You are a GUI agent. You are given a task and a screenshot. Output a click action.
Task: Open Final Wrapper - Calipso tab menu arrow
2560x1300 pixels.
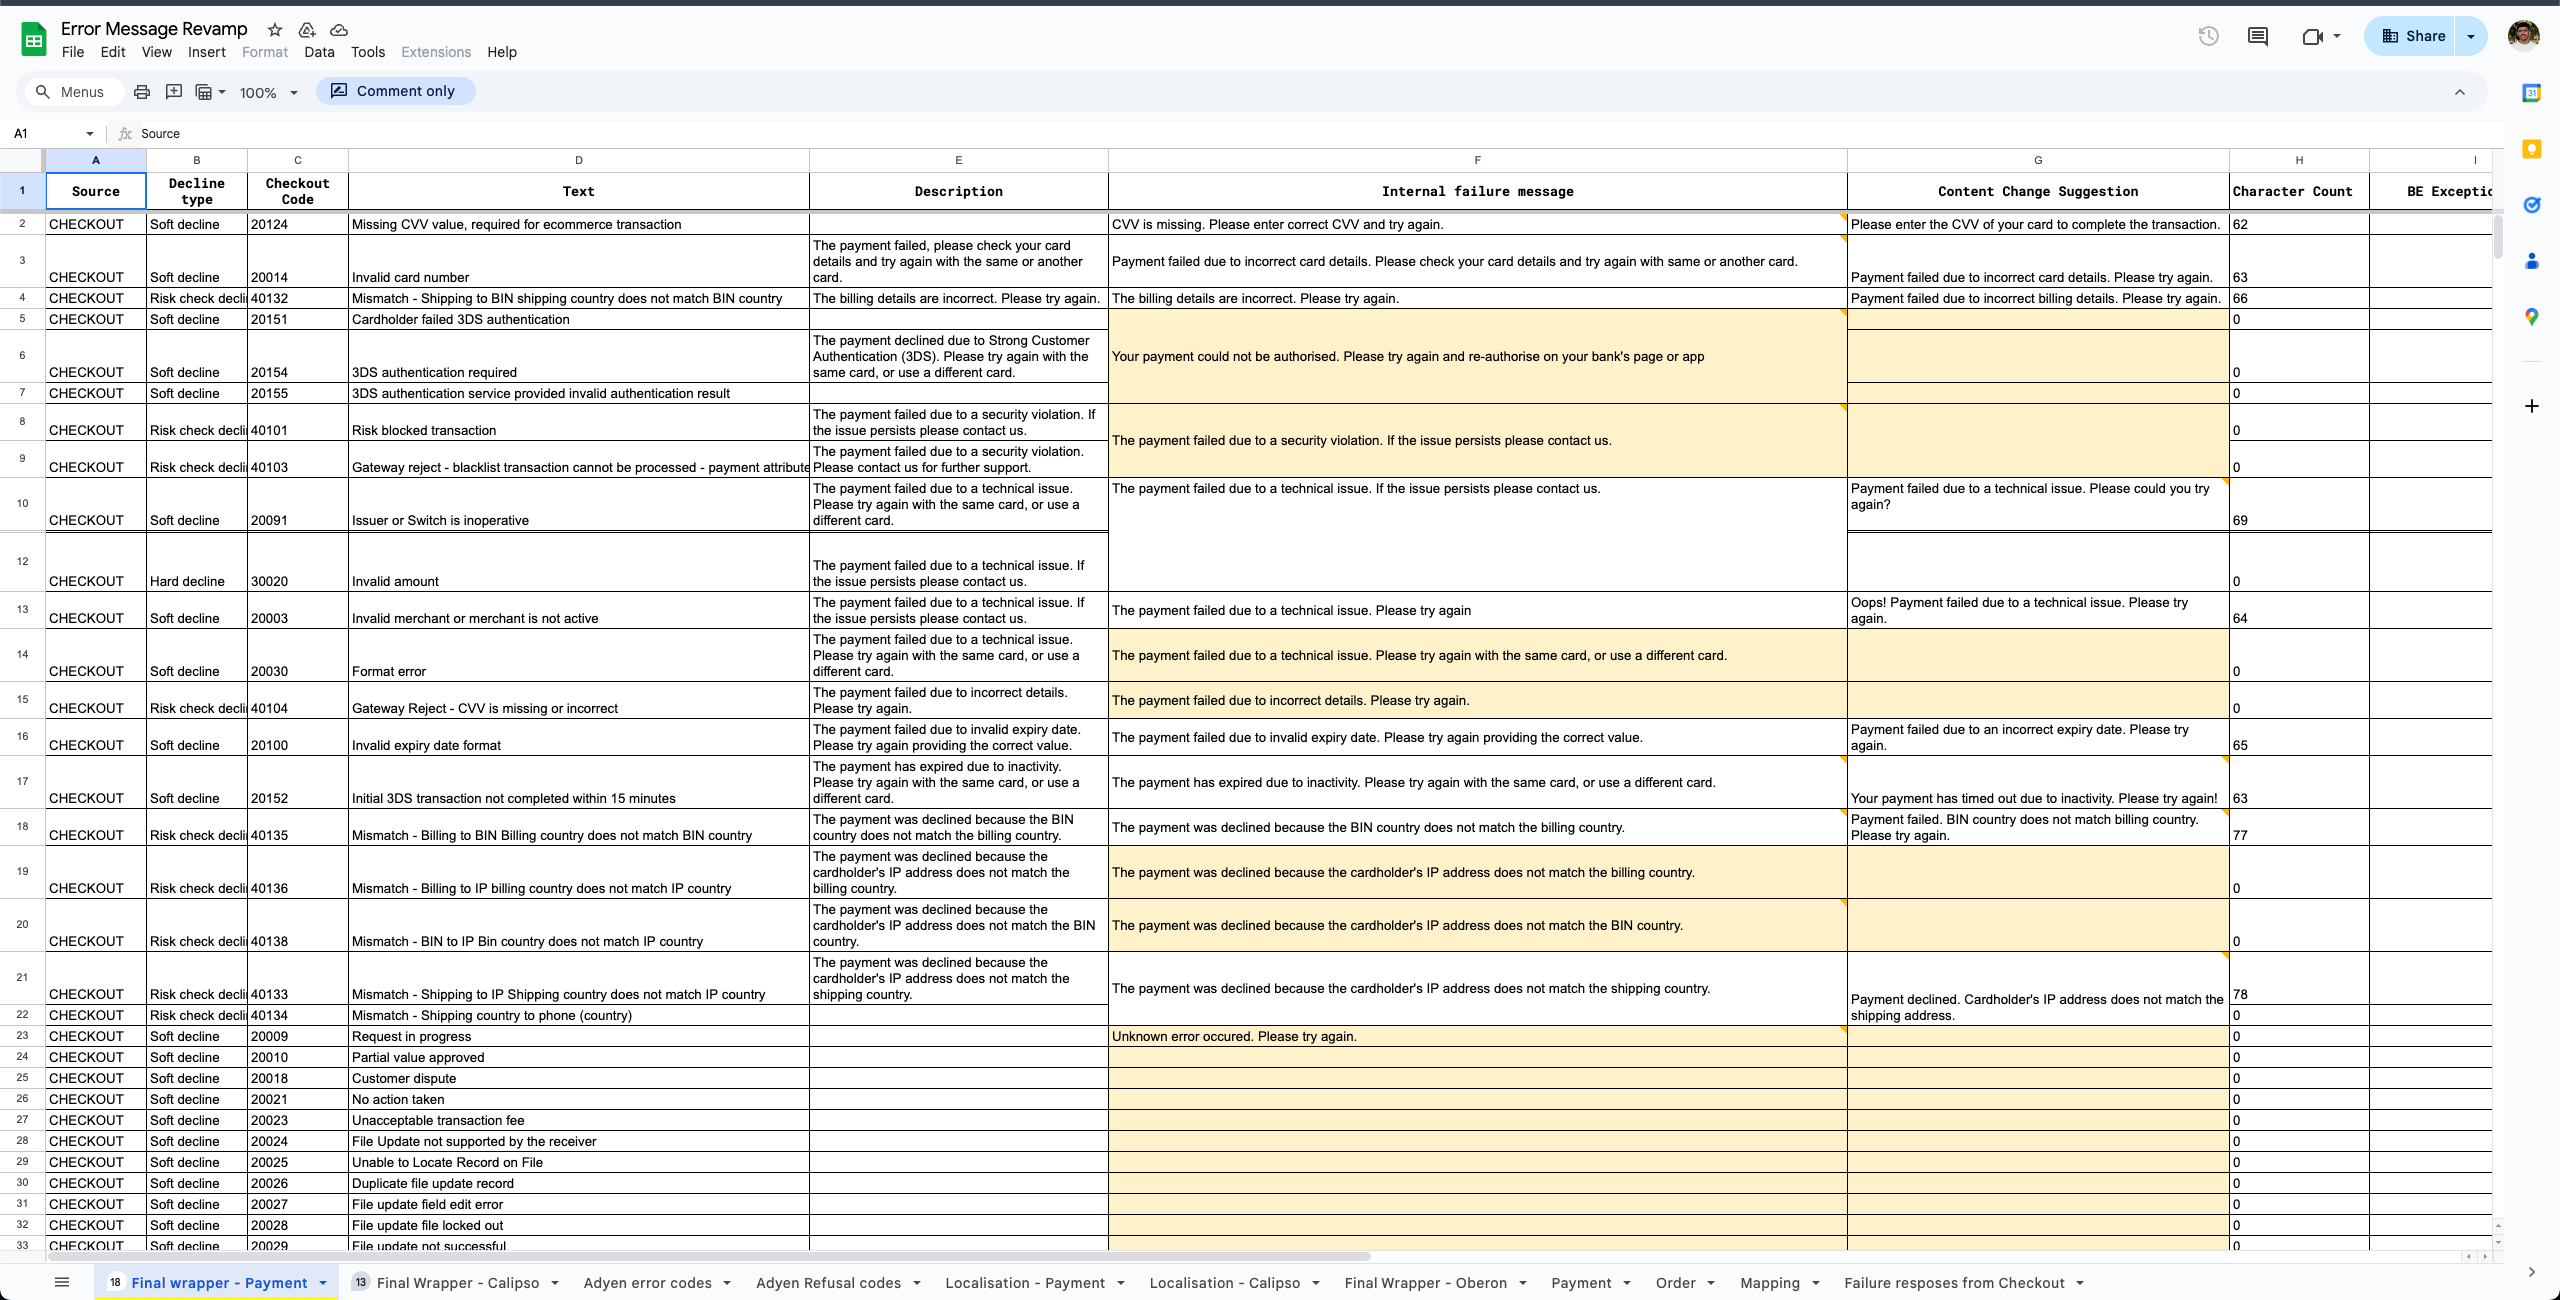point(555,1283)
